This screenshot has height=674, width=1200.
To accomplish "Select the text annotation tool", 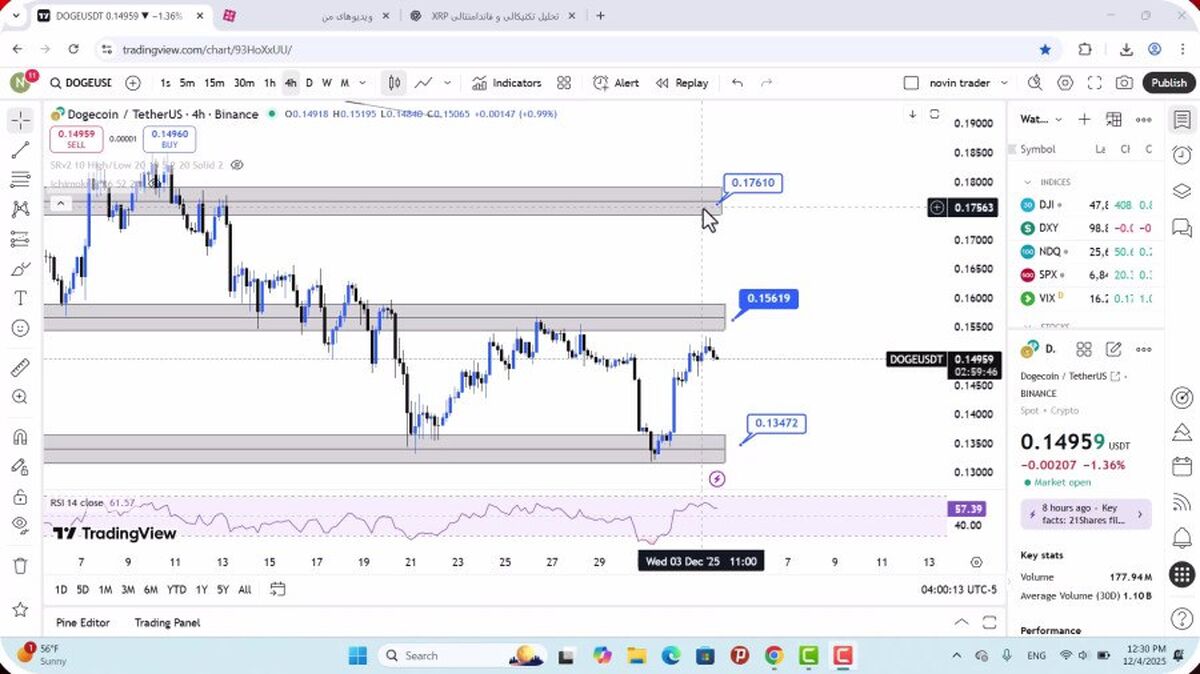I will point(20,298).
